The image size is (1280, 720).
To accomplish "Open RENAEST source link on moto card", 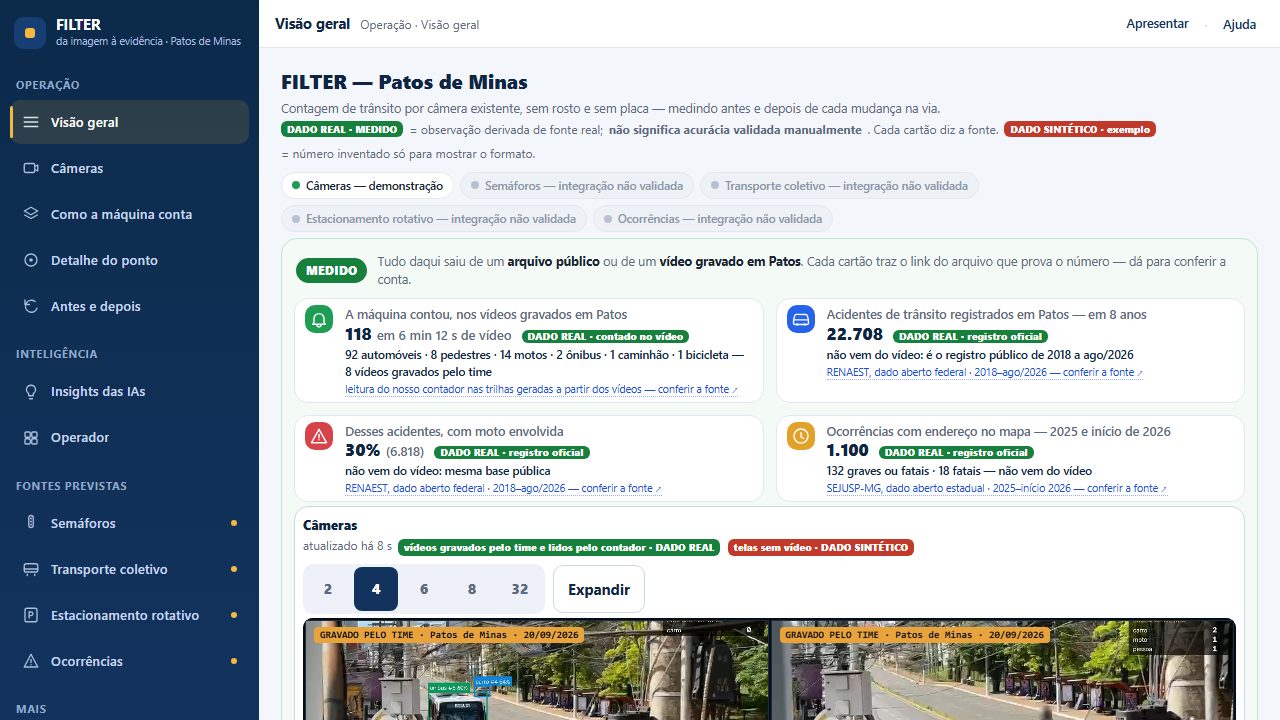I will click(503, 488).
